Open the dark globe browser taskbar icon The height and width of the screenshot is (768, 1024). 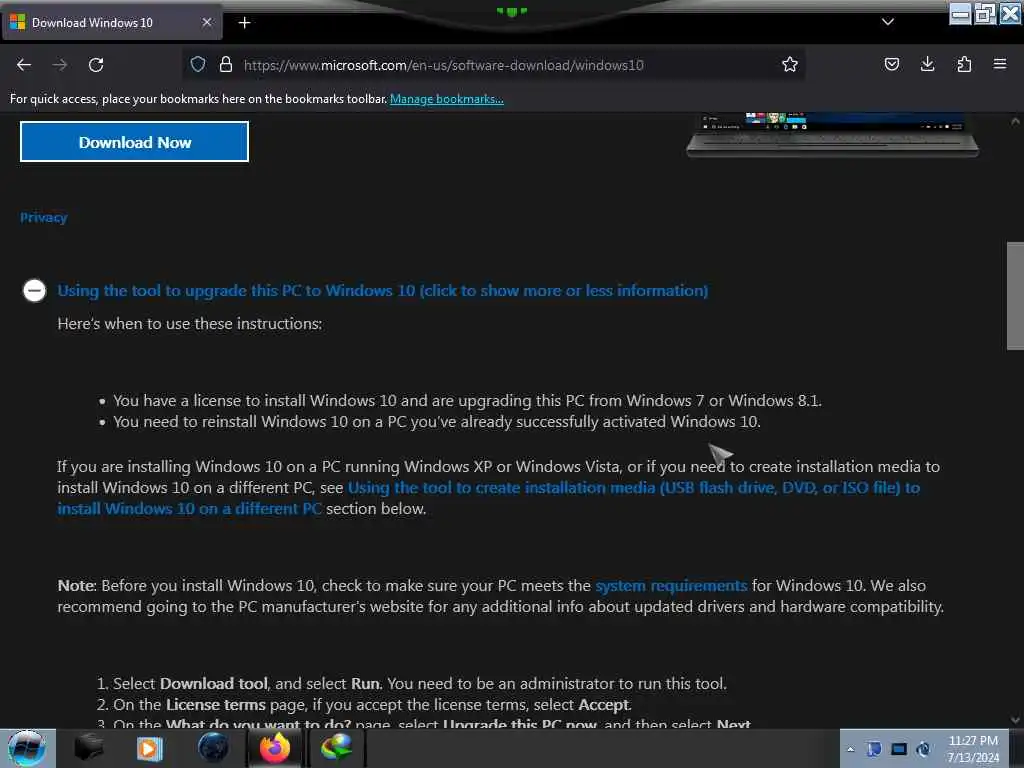(213, 748)
